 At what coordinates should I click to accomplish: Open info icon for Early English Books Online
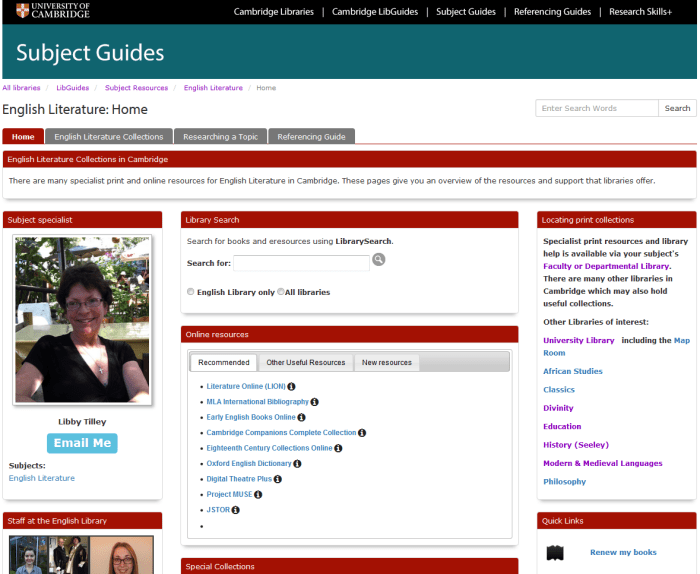301,417
